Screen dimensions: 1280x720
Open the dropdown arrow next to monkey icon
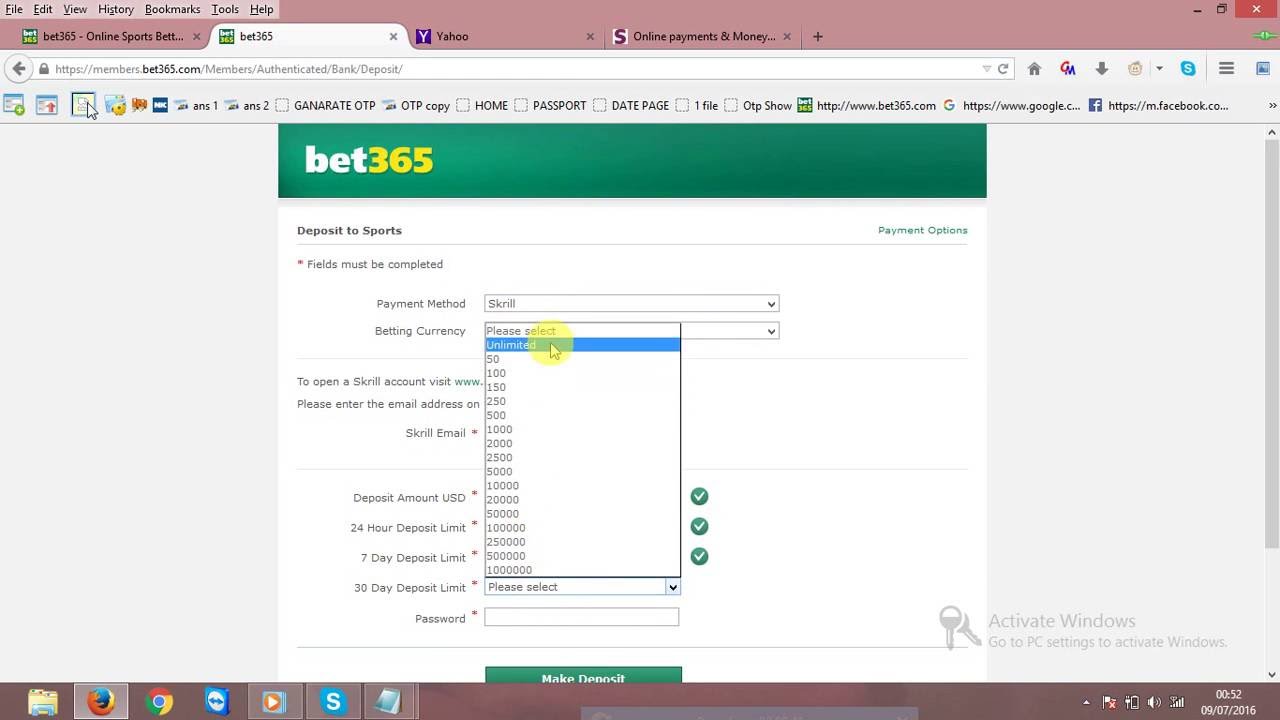1159,69
